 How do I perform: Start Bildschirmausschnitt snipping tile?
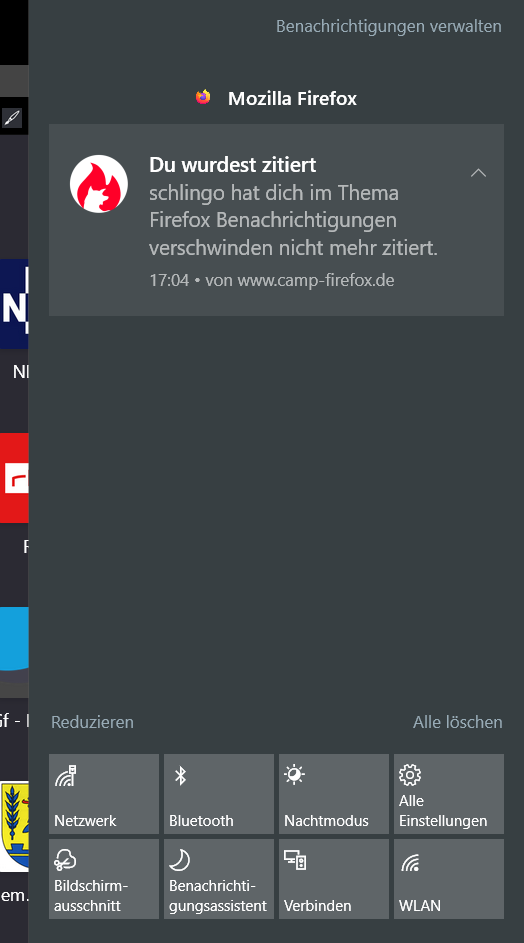coord(104,879)
